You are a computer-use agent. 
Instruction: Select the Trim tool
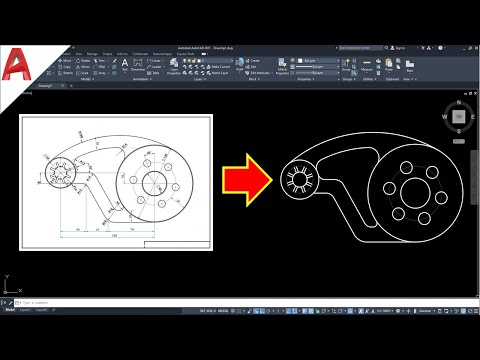click(x=100, y=61)
